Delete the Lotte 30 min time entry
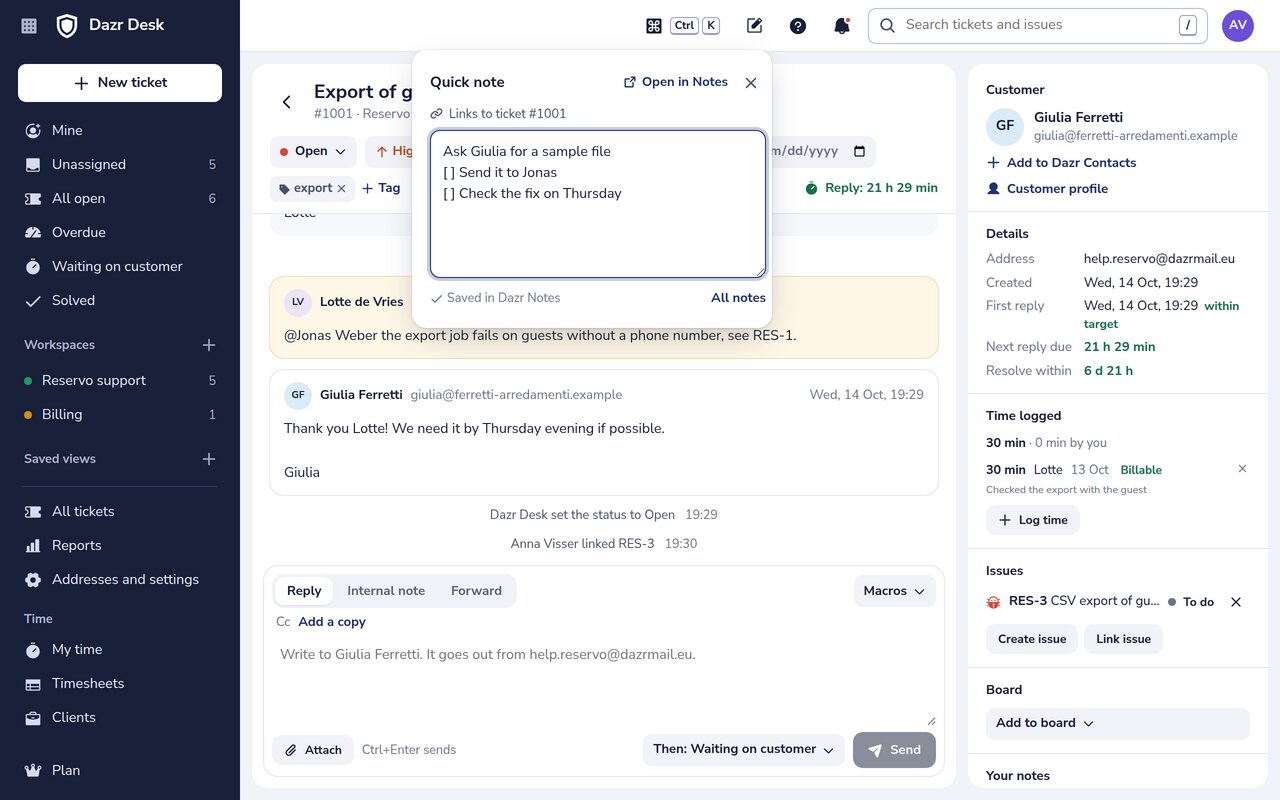The height and width of the screenshot is (800, 1280). (1243, 469)
